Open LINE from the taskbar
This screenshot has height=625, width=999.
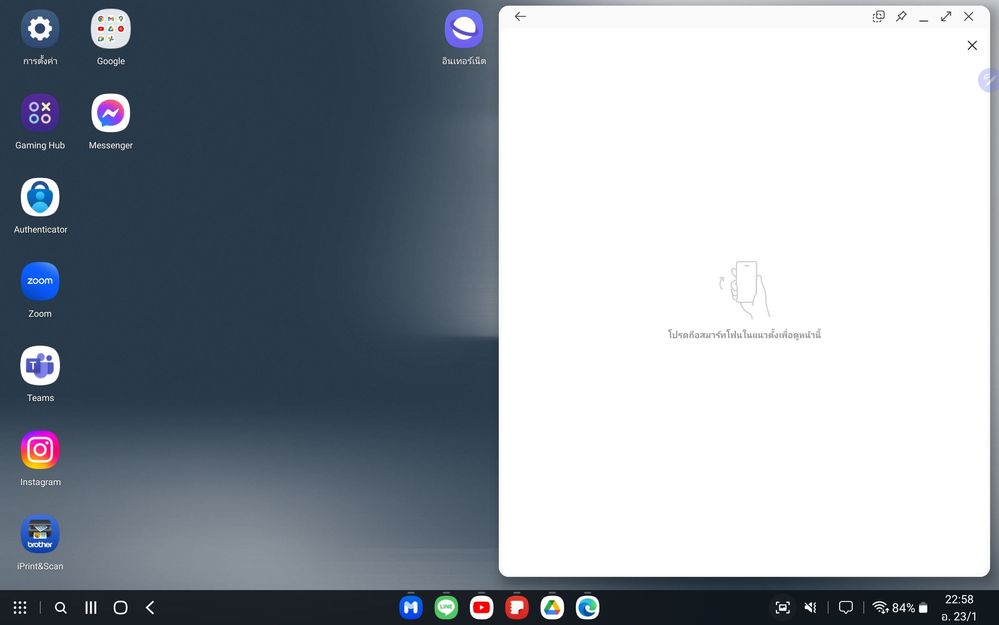(446, 608)
